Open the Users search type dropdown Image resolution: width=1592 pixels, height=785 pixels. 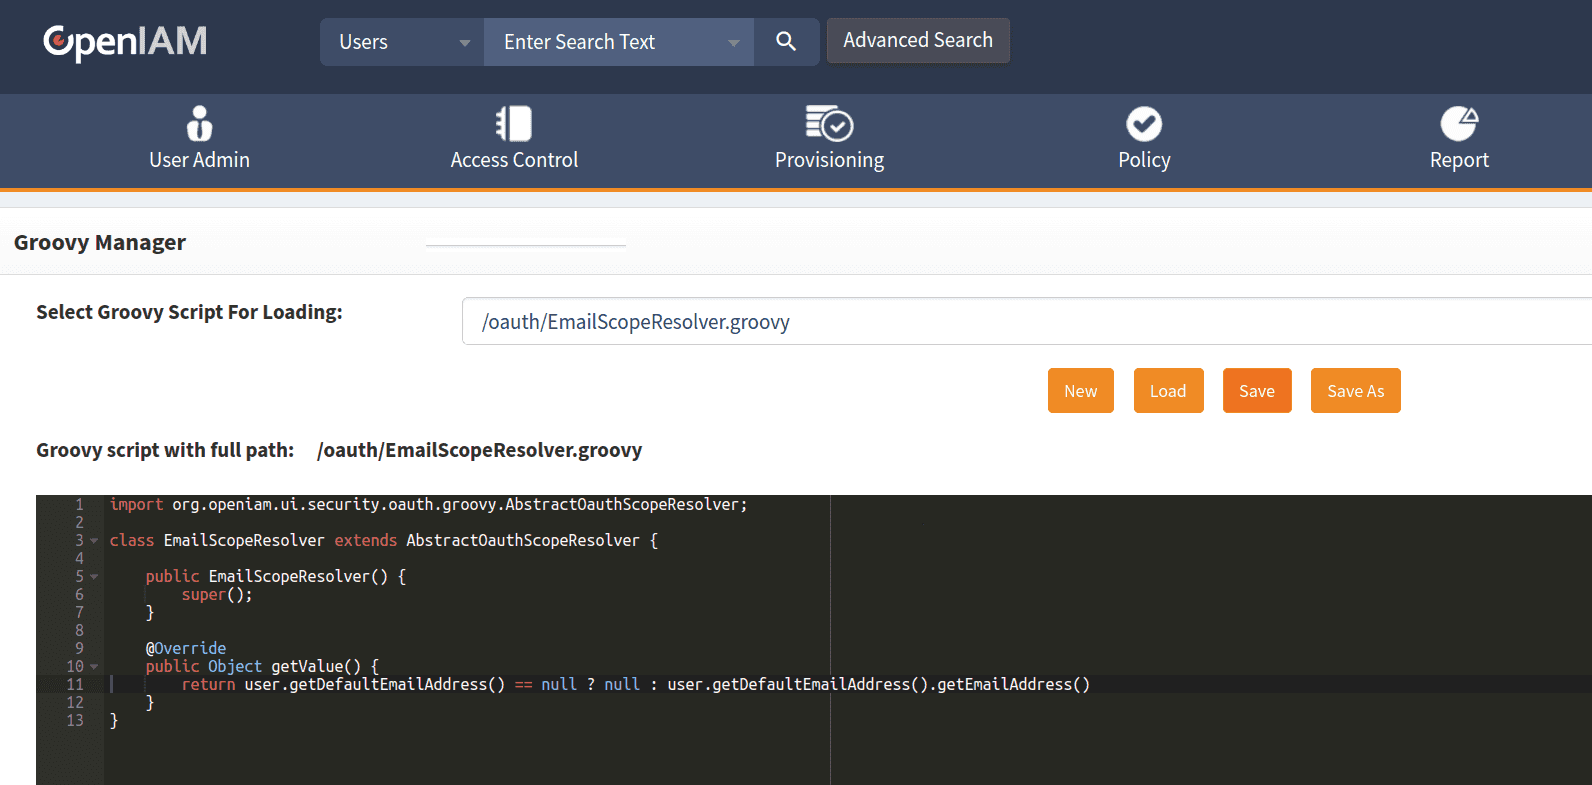402,42
